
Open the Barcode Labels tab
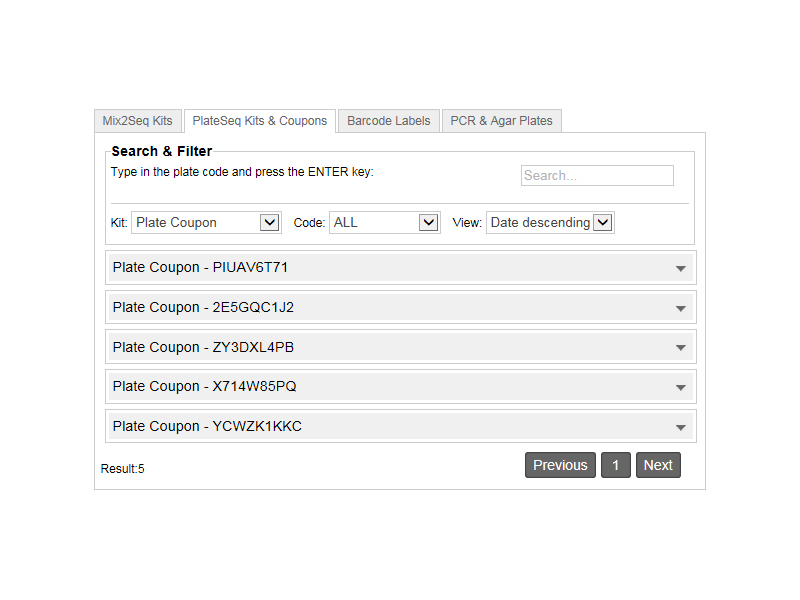click(x=389, y=121)
